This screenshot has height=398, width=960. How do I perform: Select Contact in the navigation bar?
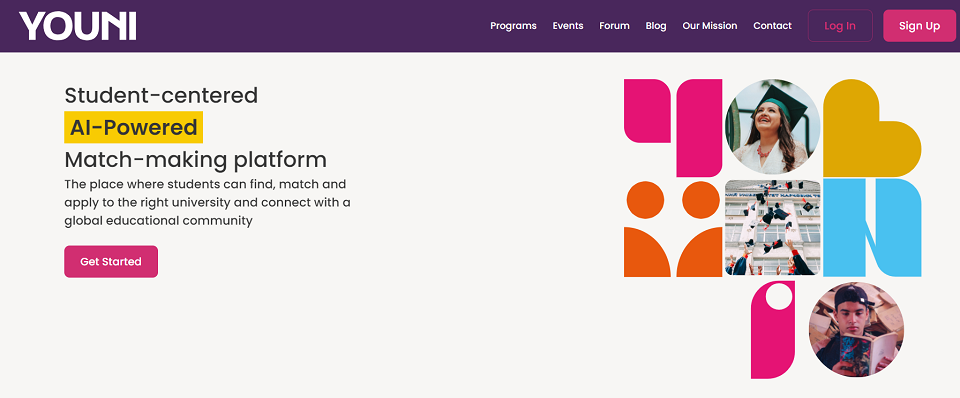[772, 26]
